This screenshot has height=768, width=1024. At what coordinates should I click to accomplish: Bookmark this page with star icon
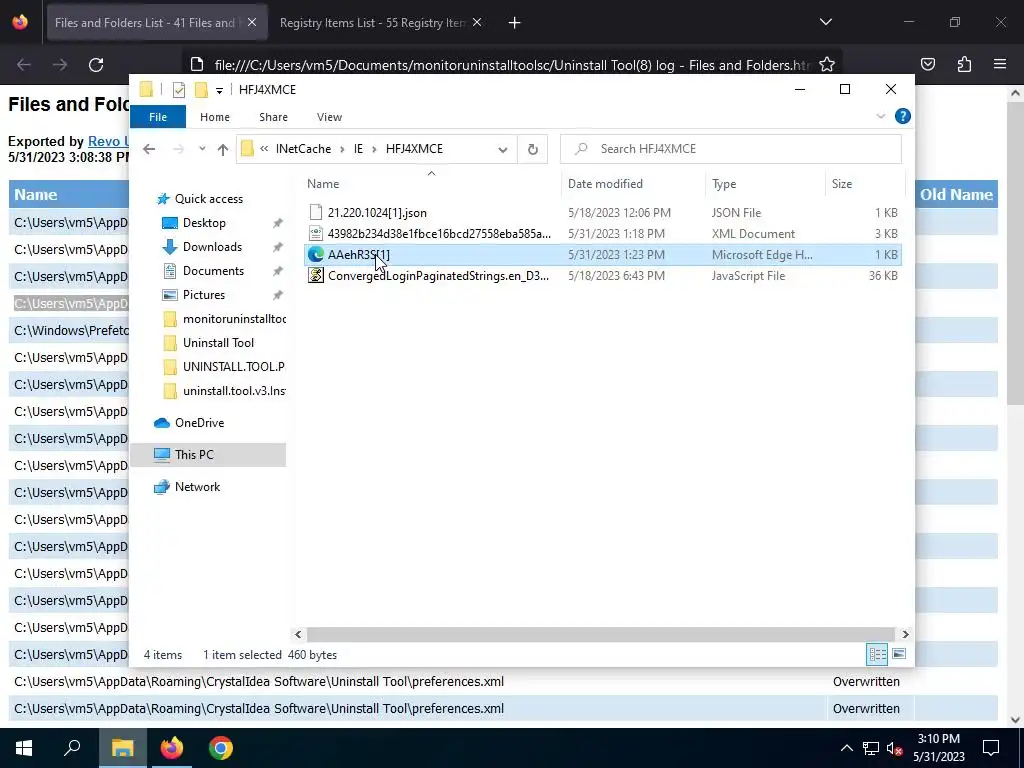click(x=827, y=65)
